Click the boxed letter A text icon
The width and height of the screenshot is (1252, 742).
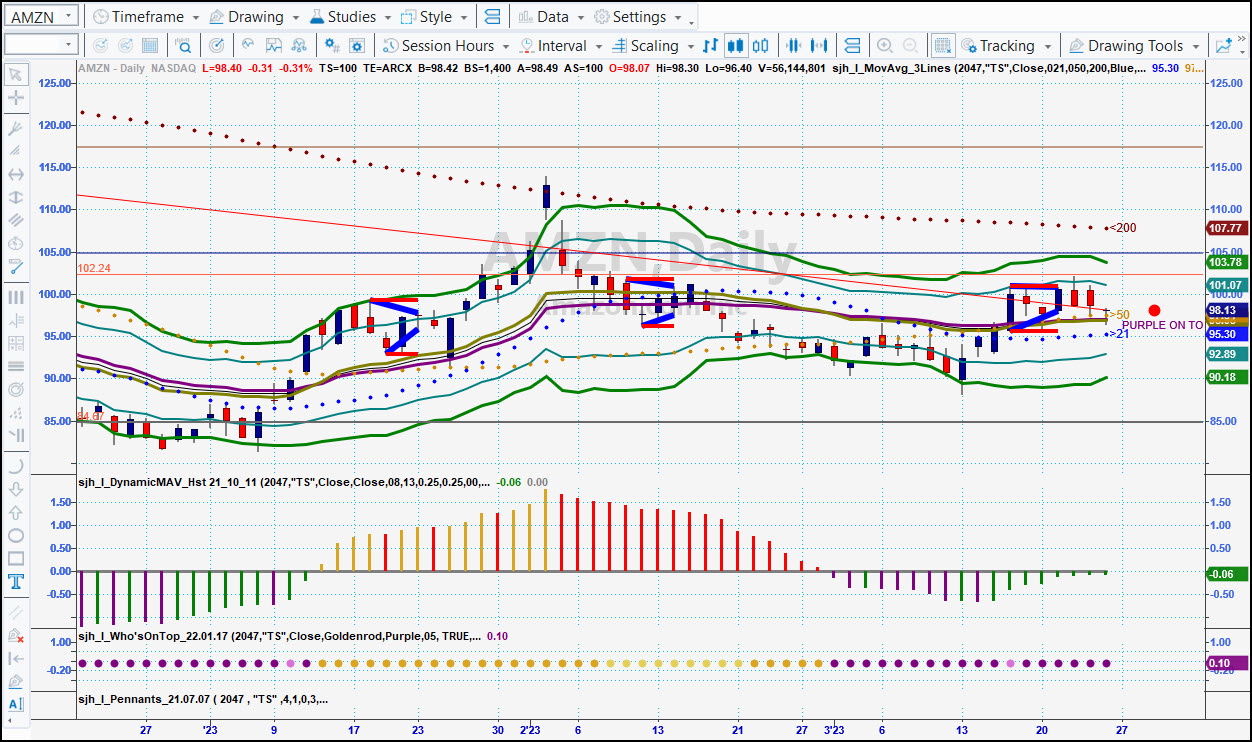[15, 706]
